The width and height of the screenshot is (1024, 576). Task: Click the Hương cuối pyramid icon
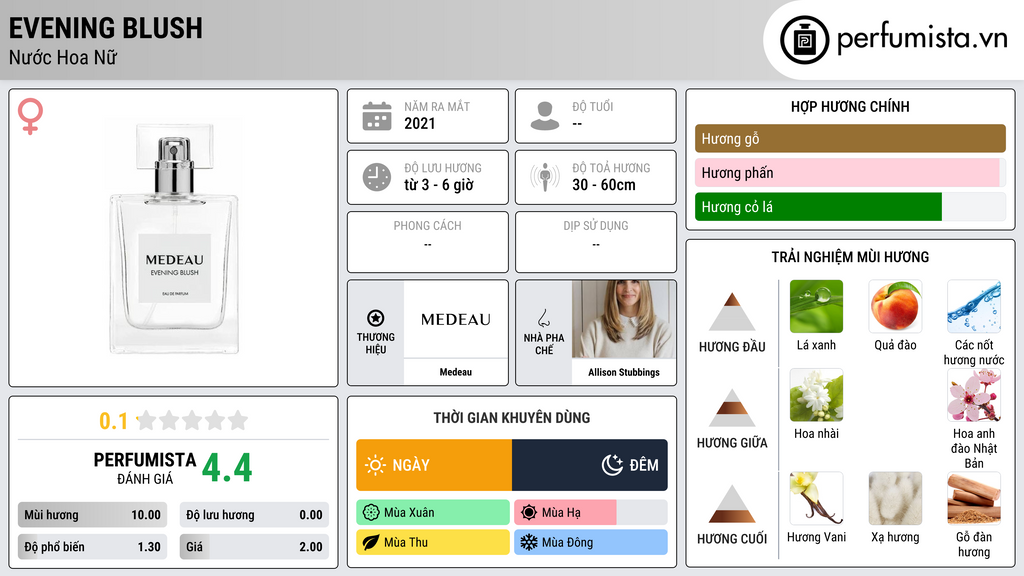tap(732, 504)
